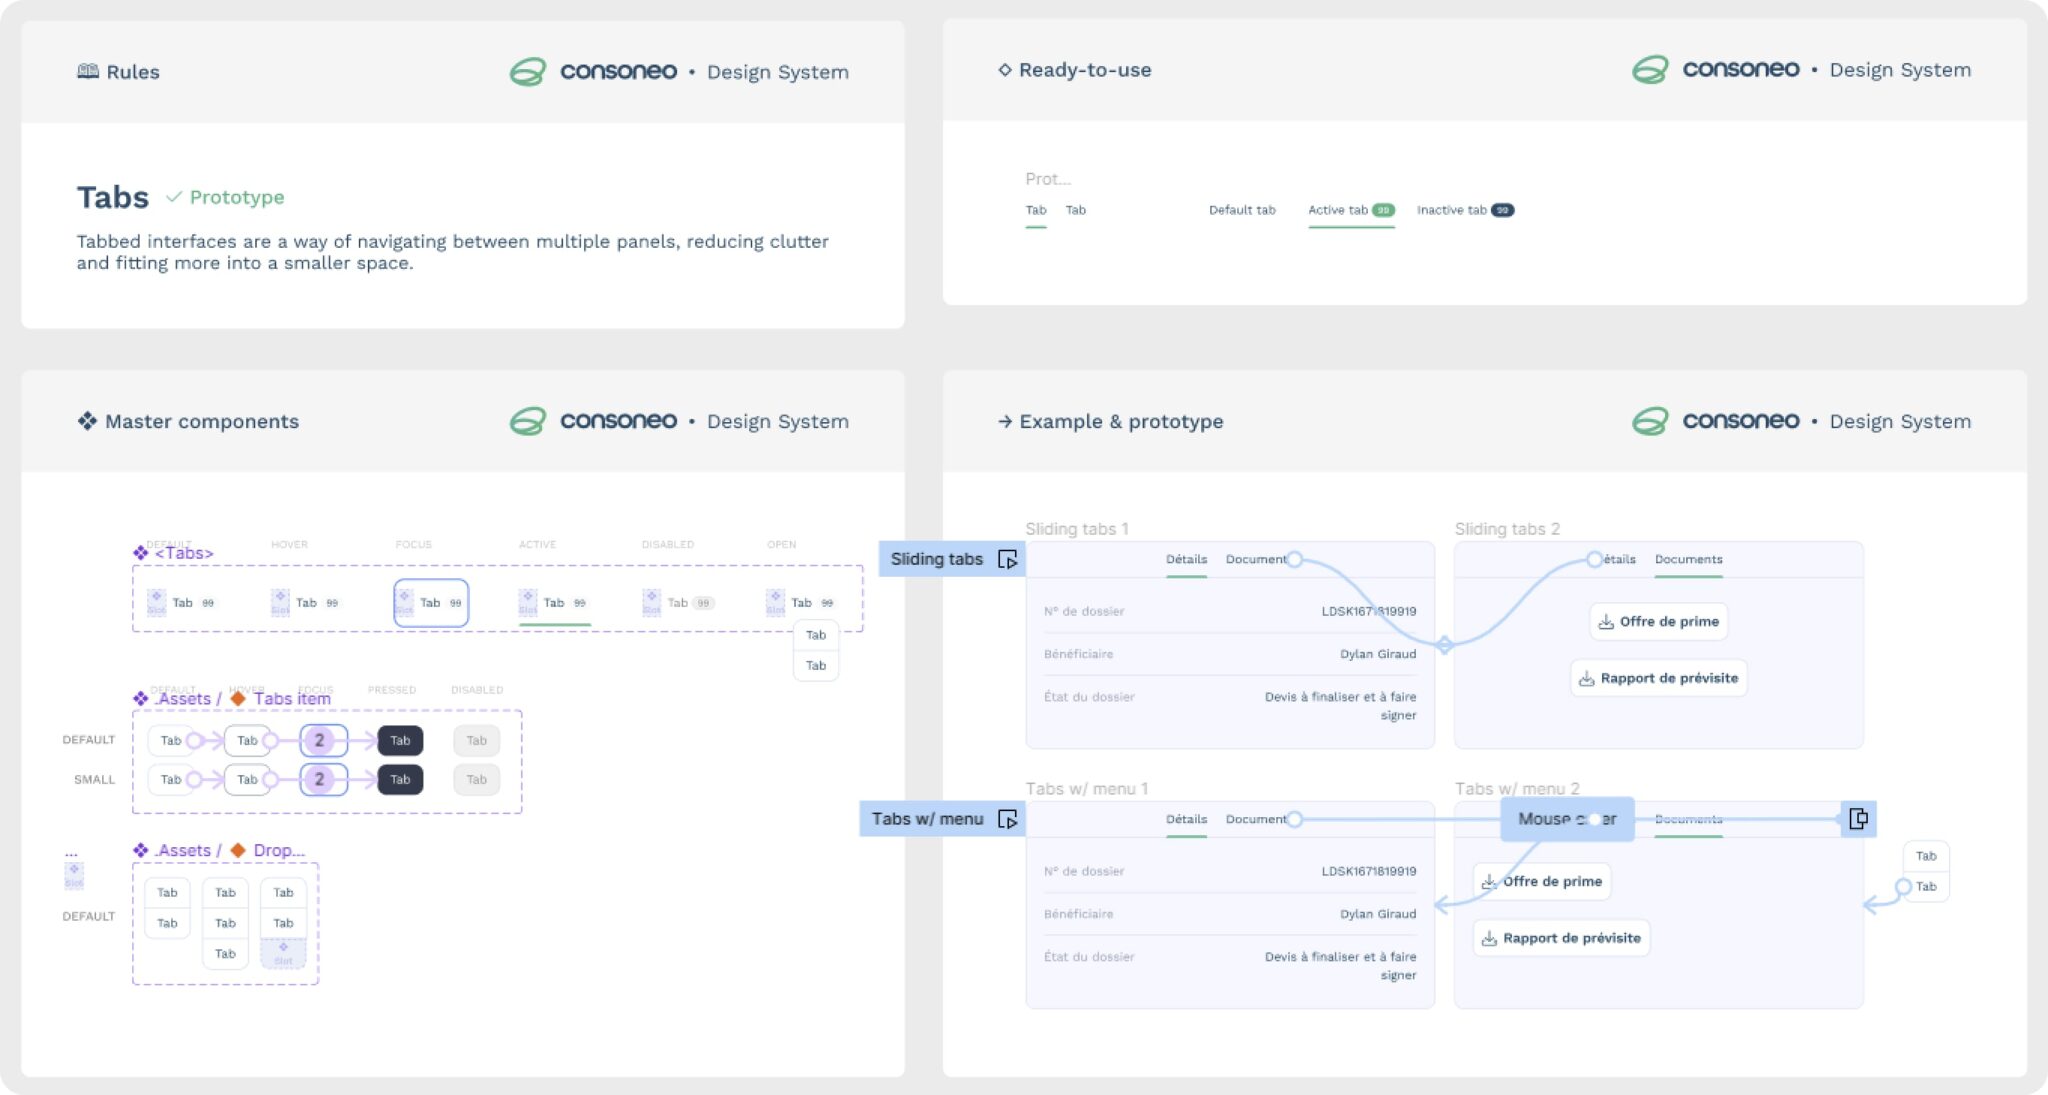Click the purple component icon beside <Tabs>

(141, 553)
